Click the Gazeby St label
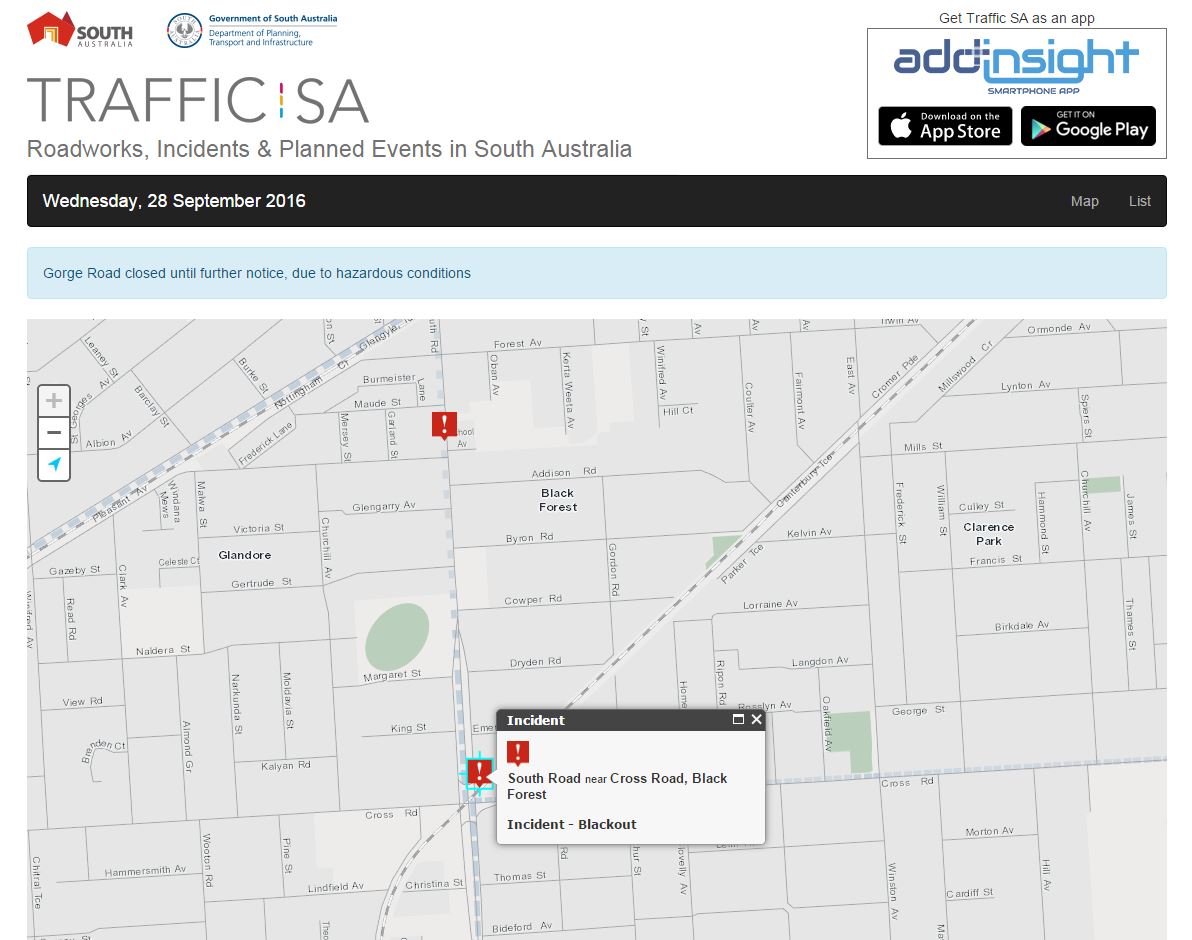The image size is (1192, 940). (74, 570)
